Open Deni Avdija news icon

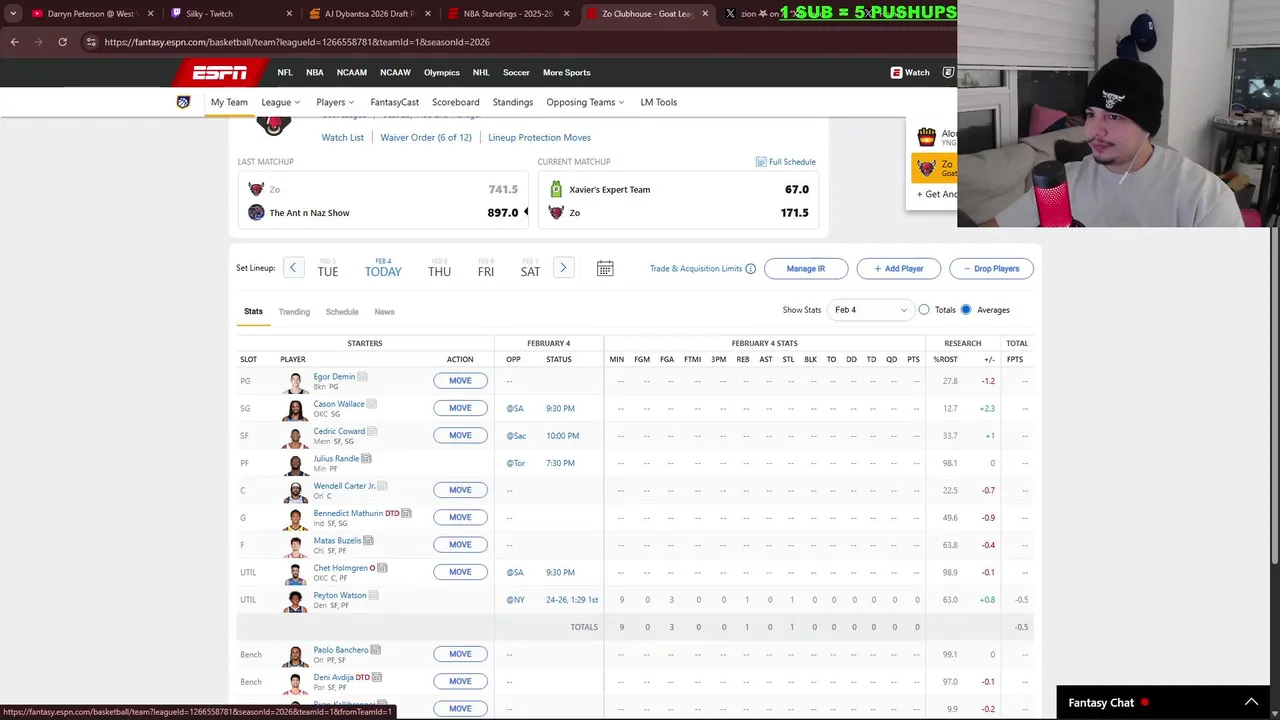378,677
